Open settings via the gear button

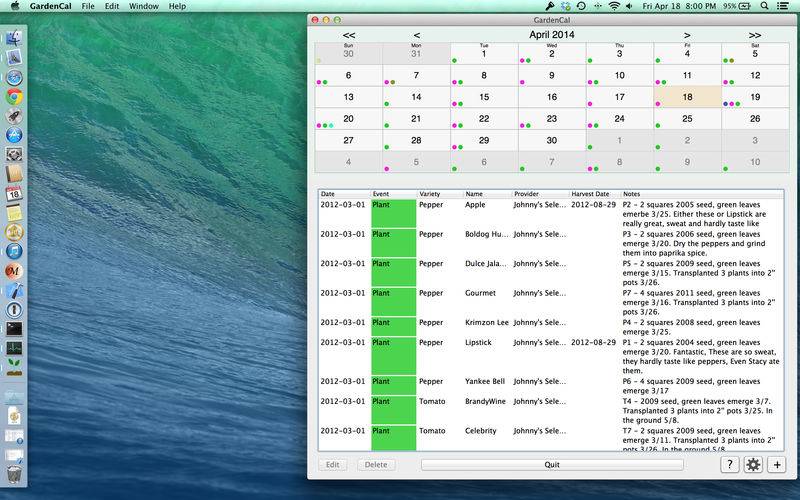coord(753,464)
